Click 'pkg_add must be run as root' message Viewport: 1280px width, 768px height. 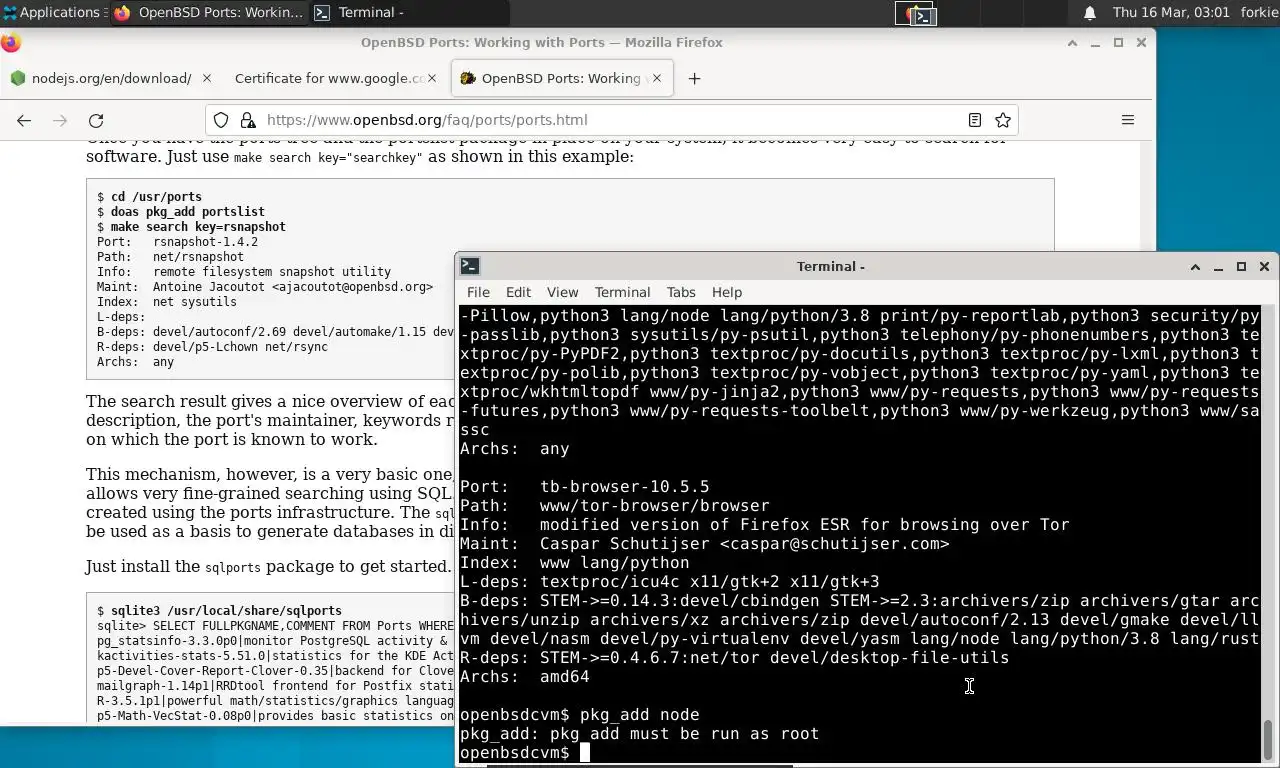click(639, 734)
